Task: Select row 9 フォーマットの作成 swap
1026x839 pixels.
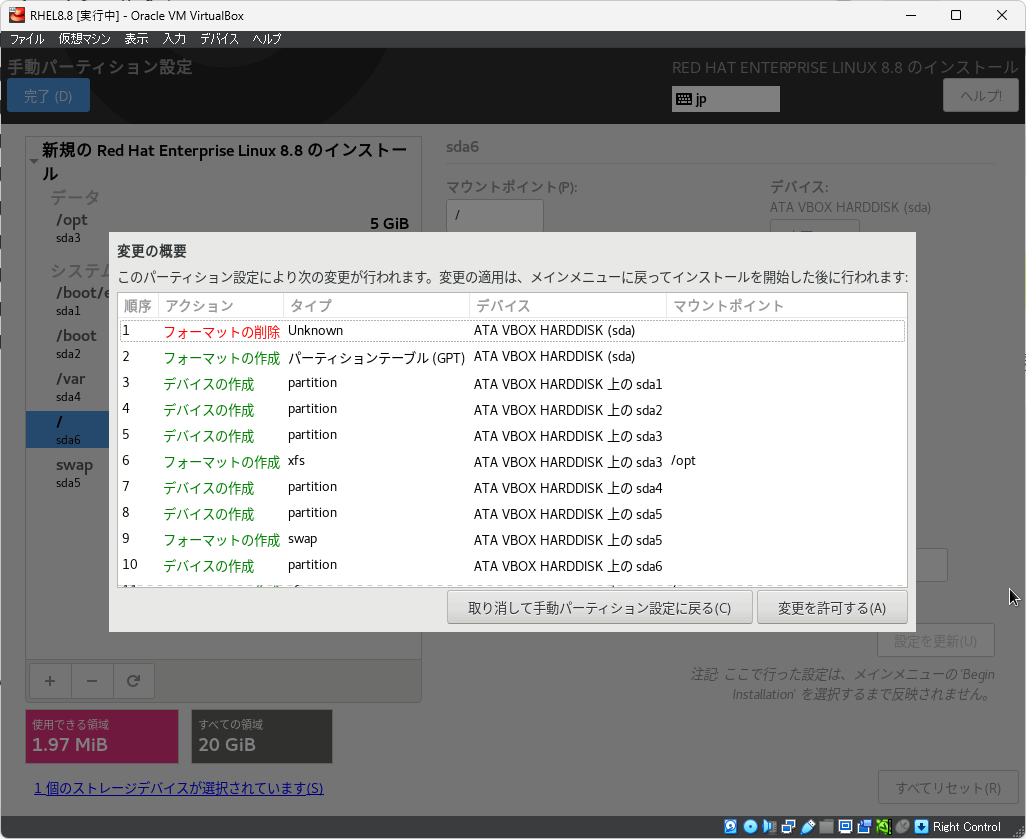Action: click(x=512, y=540)
